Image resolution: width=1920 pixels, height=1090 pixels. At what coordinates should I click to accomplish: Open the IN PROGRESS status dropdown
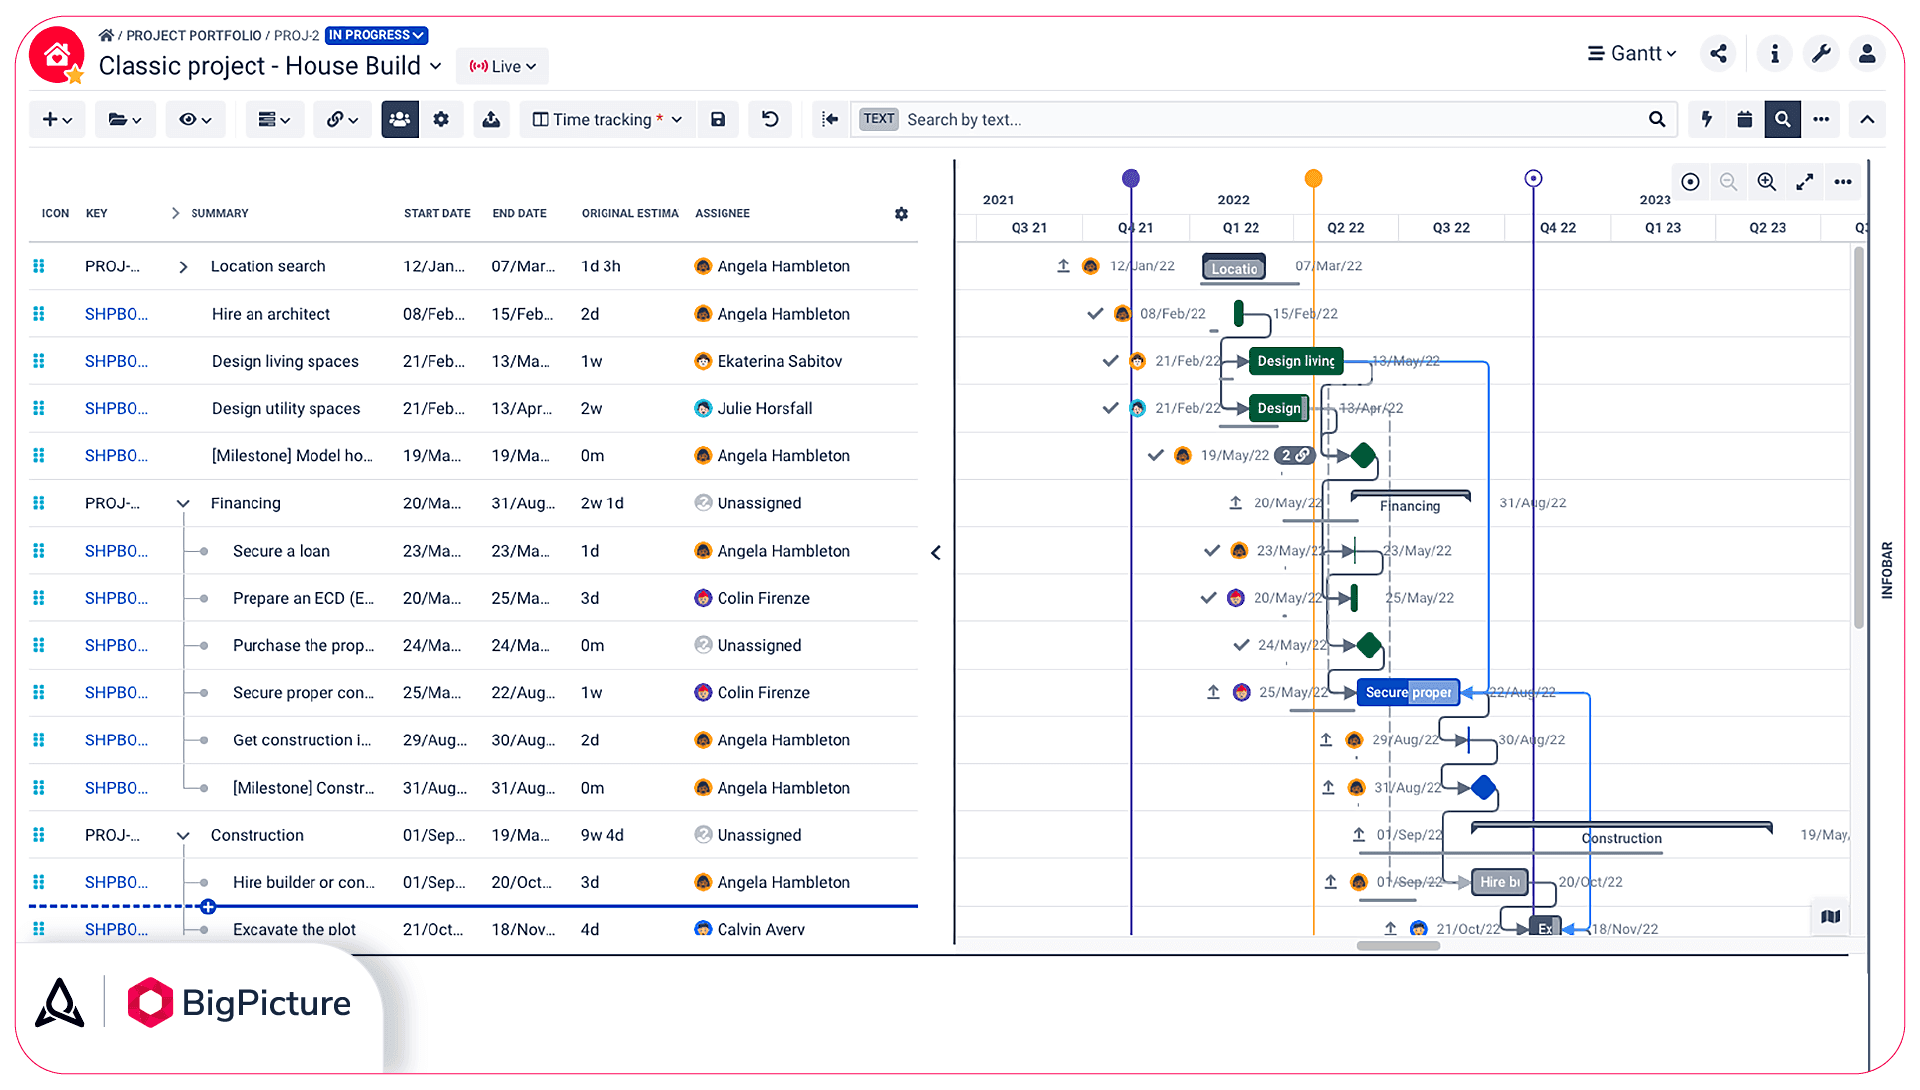point(377,35)
